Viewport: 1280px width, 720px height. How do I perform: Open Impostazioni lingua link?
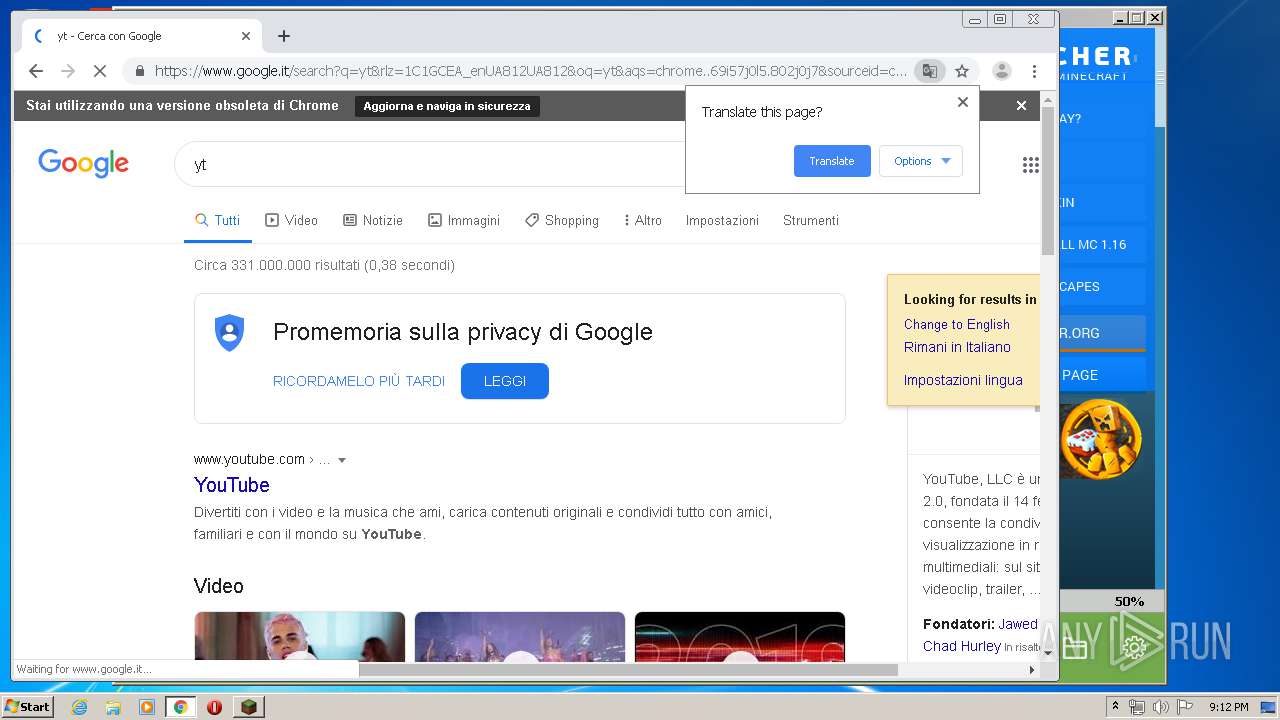pyautogui.click(x=963, y=380)
